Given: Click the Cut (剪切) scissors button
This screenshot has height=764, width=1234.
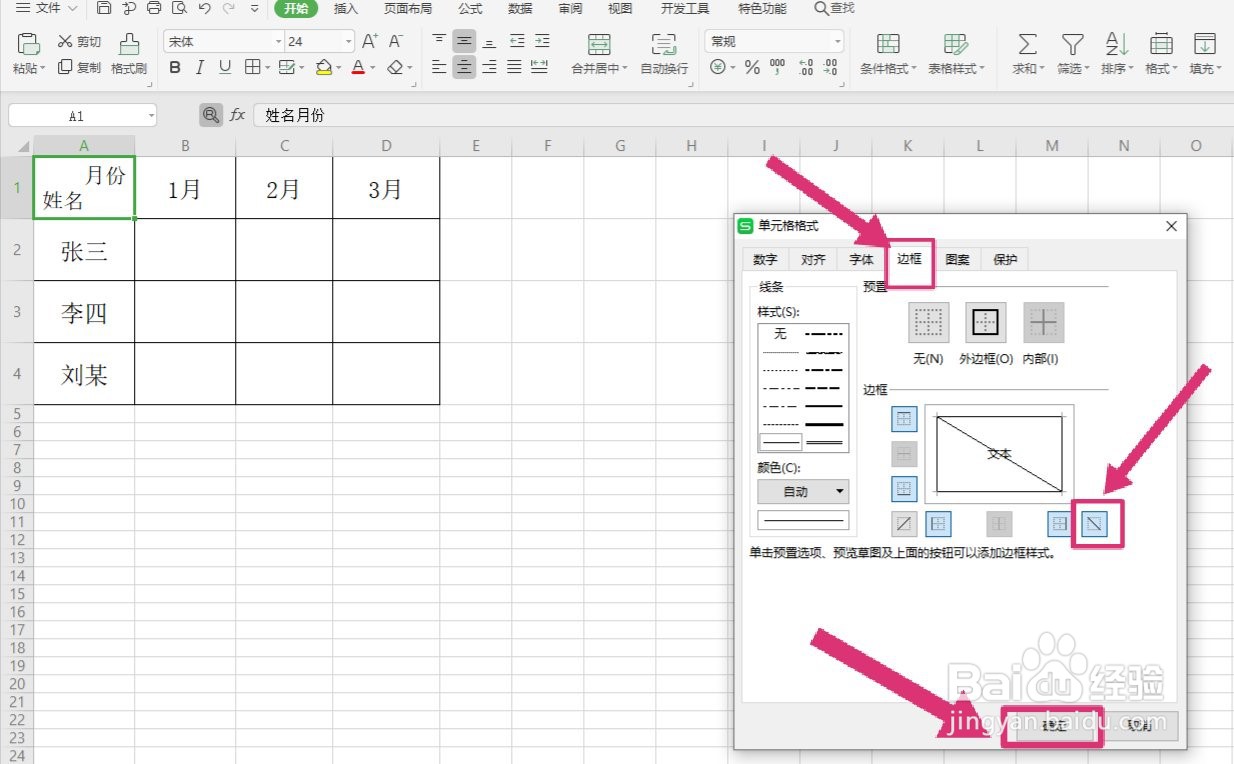Looking at the screenshot, I should tap(79, 42).
